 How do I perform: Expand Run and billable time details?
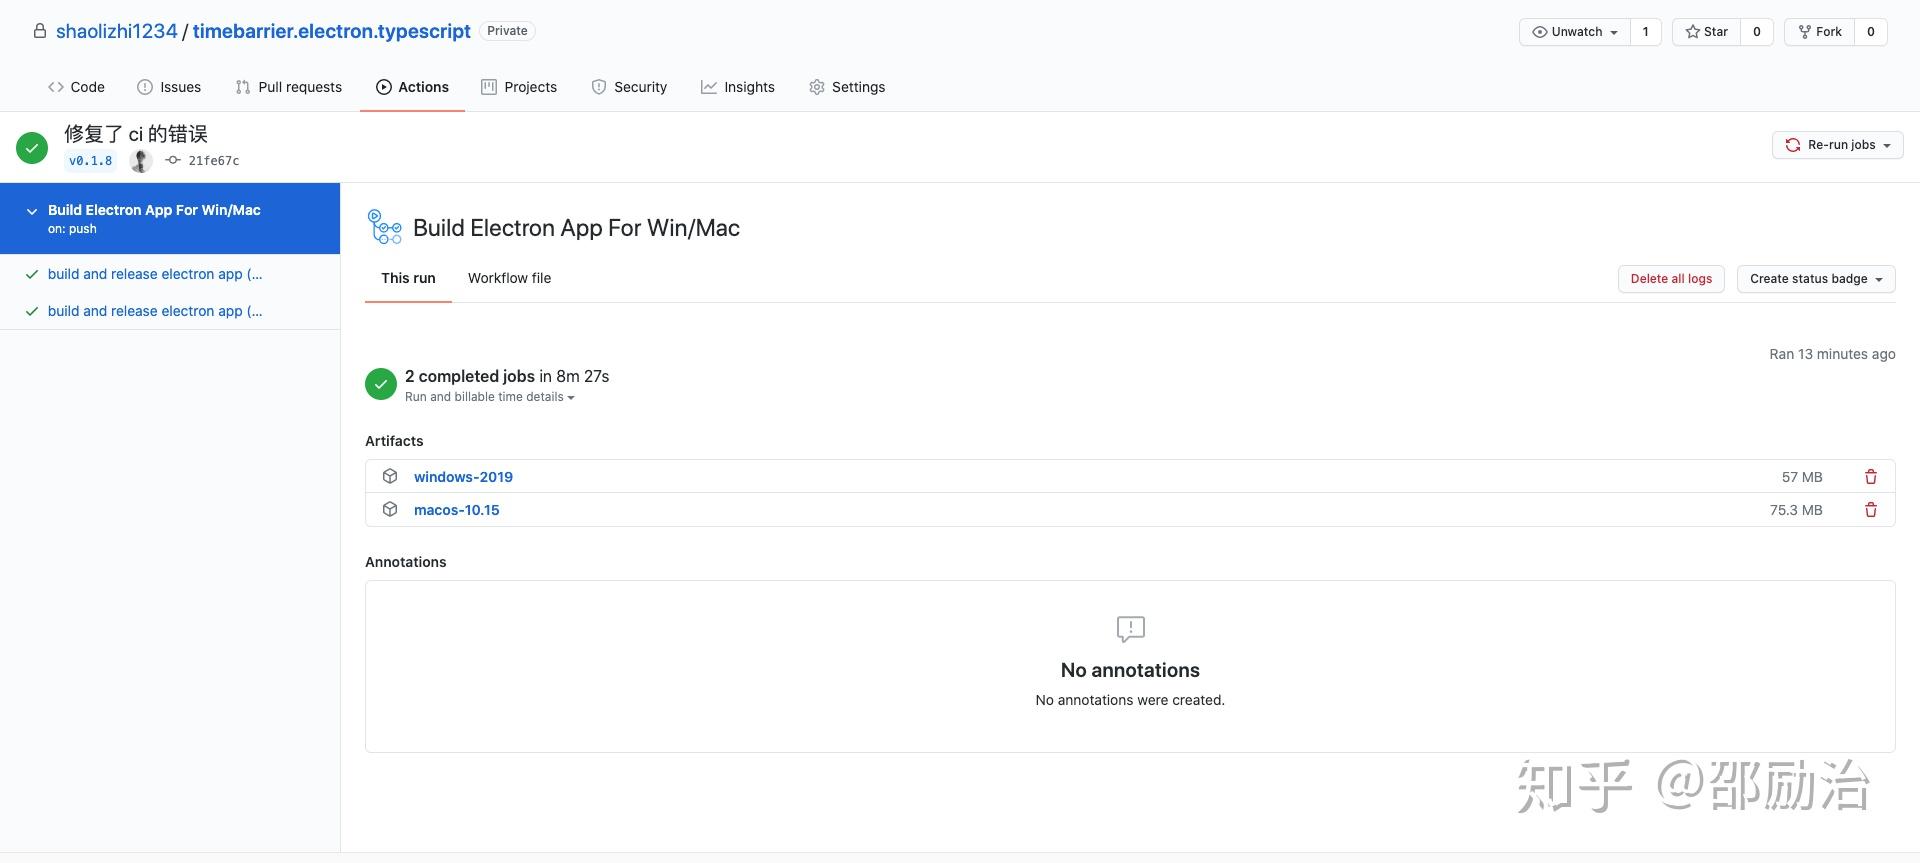click(490, 397)
